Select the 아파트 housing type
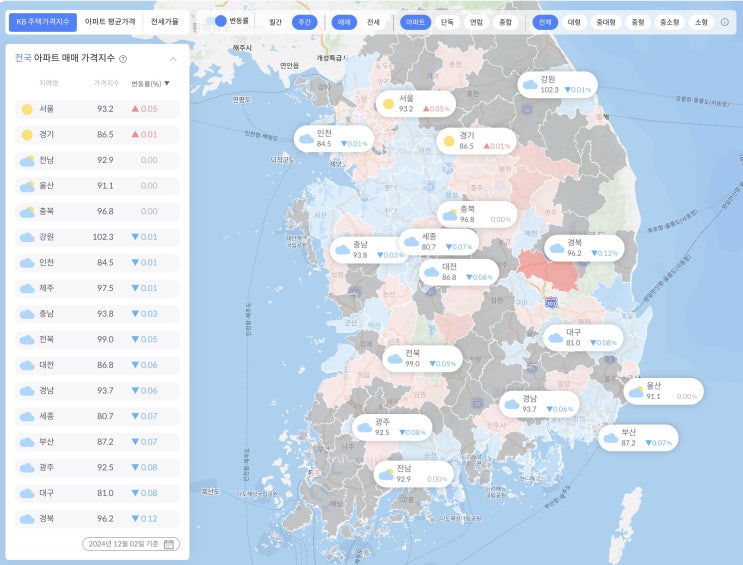 click(416, 22)
